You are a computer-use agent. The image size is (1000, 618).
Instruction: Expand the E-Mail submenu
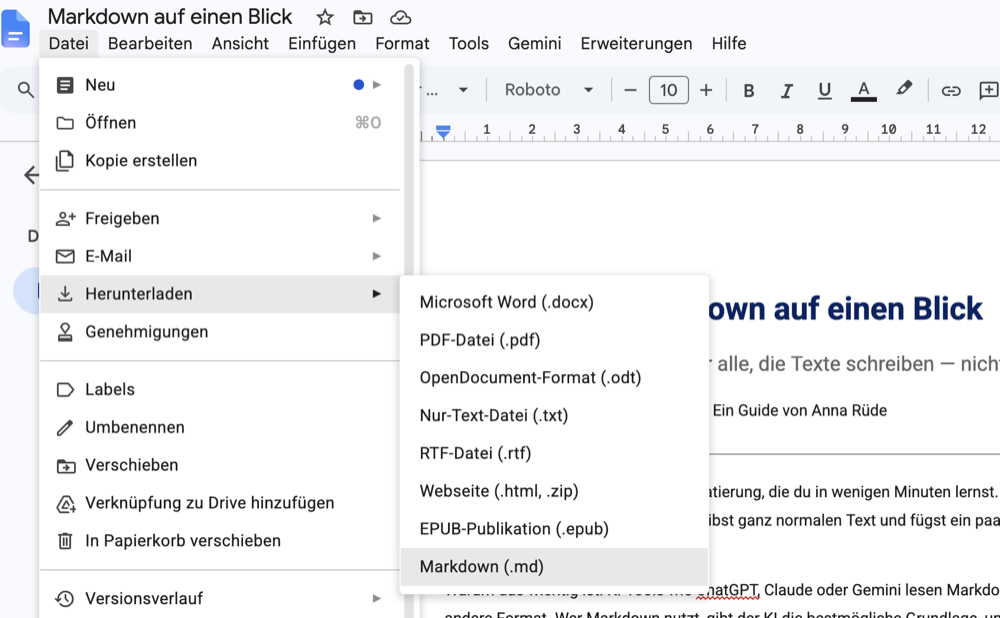(x=220, y=256)
